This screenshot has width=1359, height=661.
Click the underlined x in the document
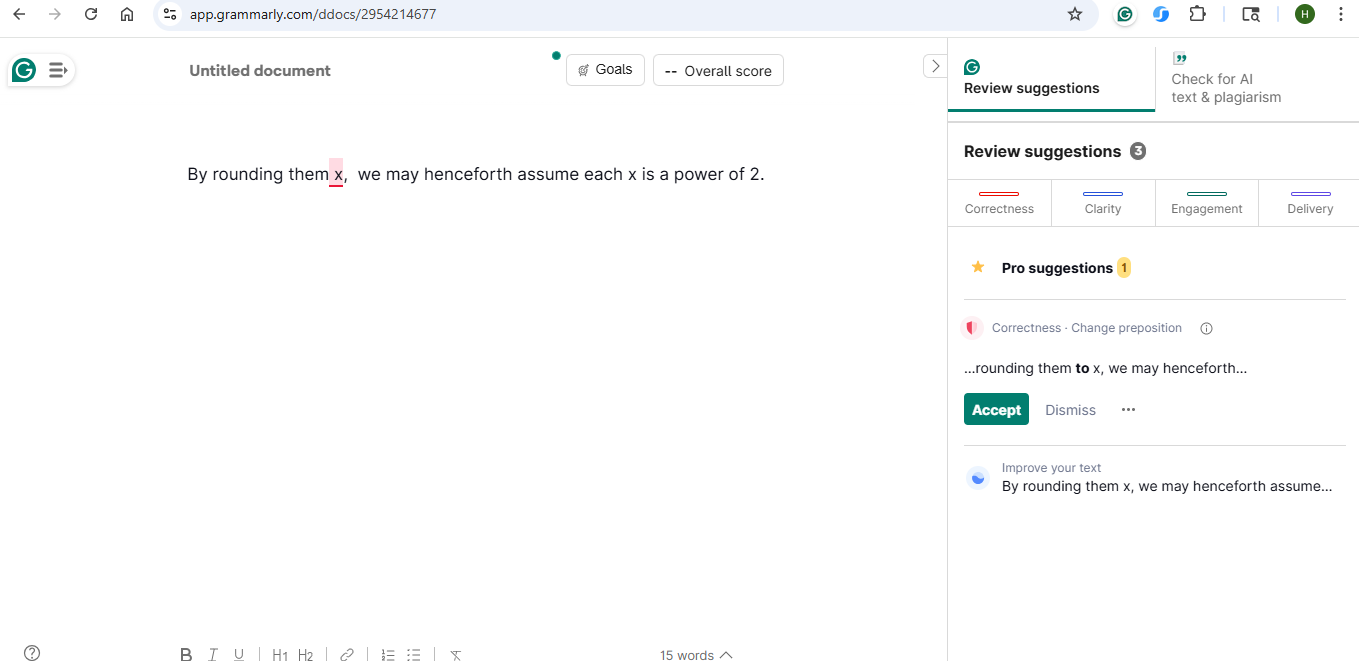pyautogui.click(x=337, y=174)
